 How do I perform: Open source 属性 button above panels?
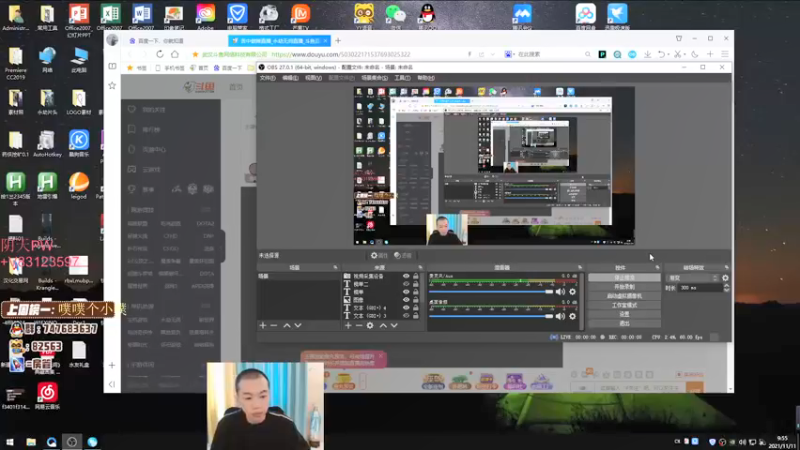click(x=379, y=256)
